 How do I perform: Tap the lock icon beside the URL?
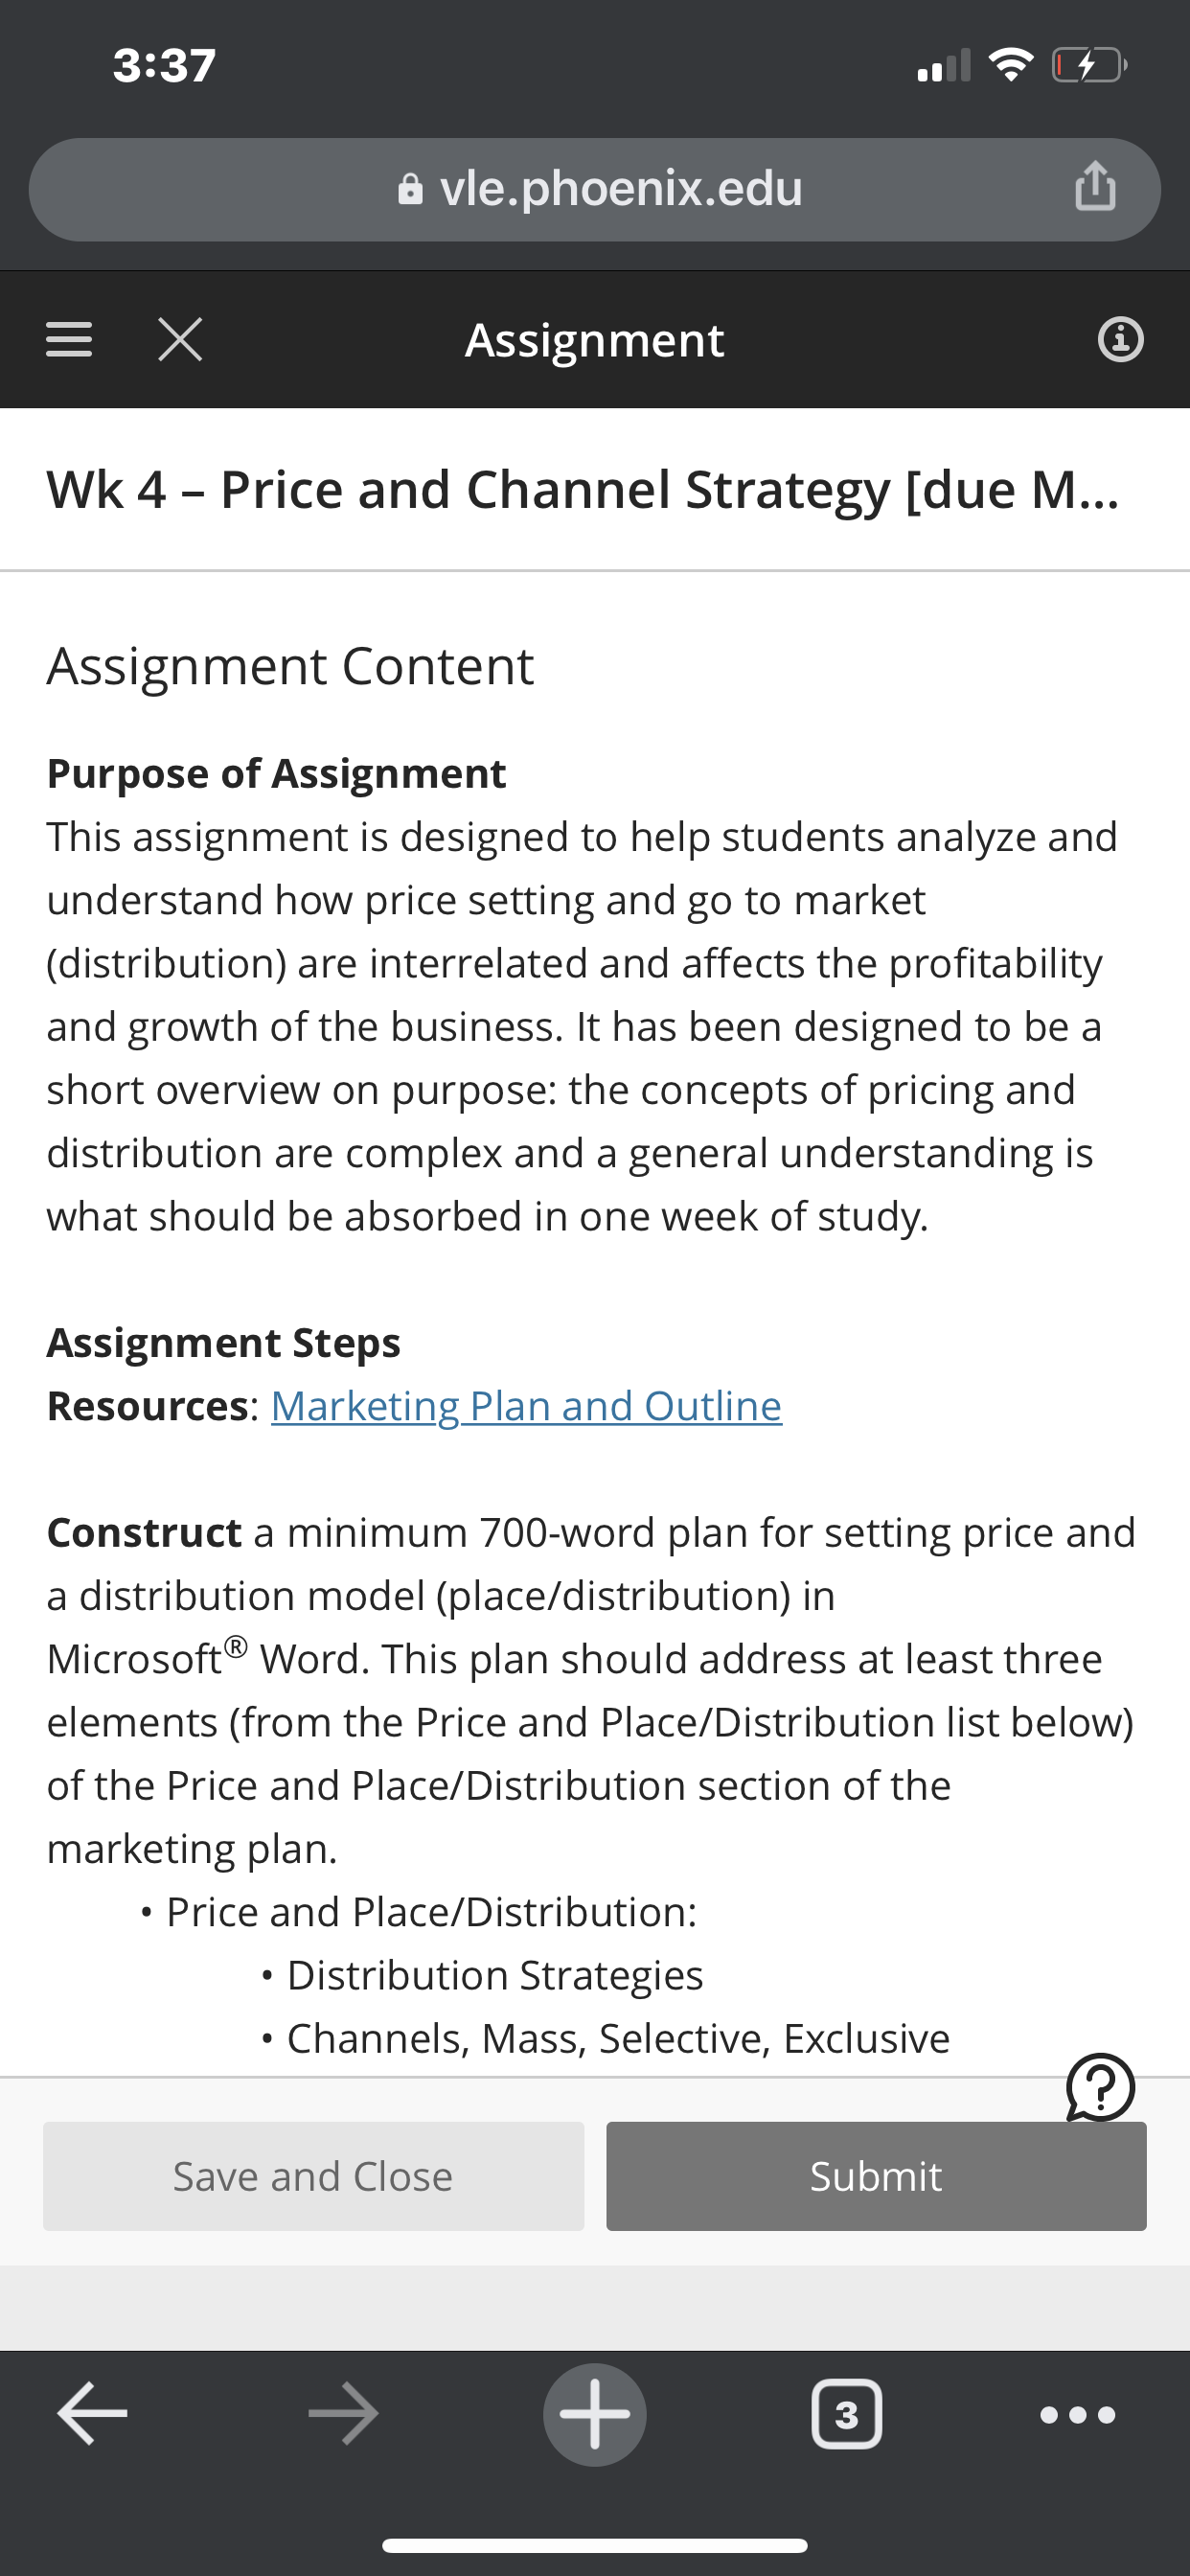(410, 189)
